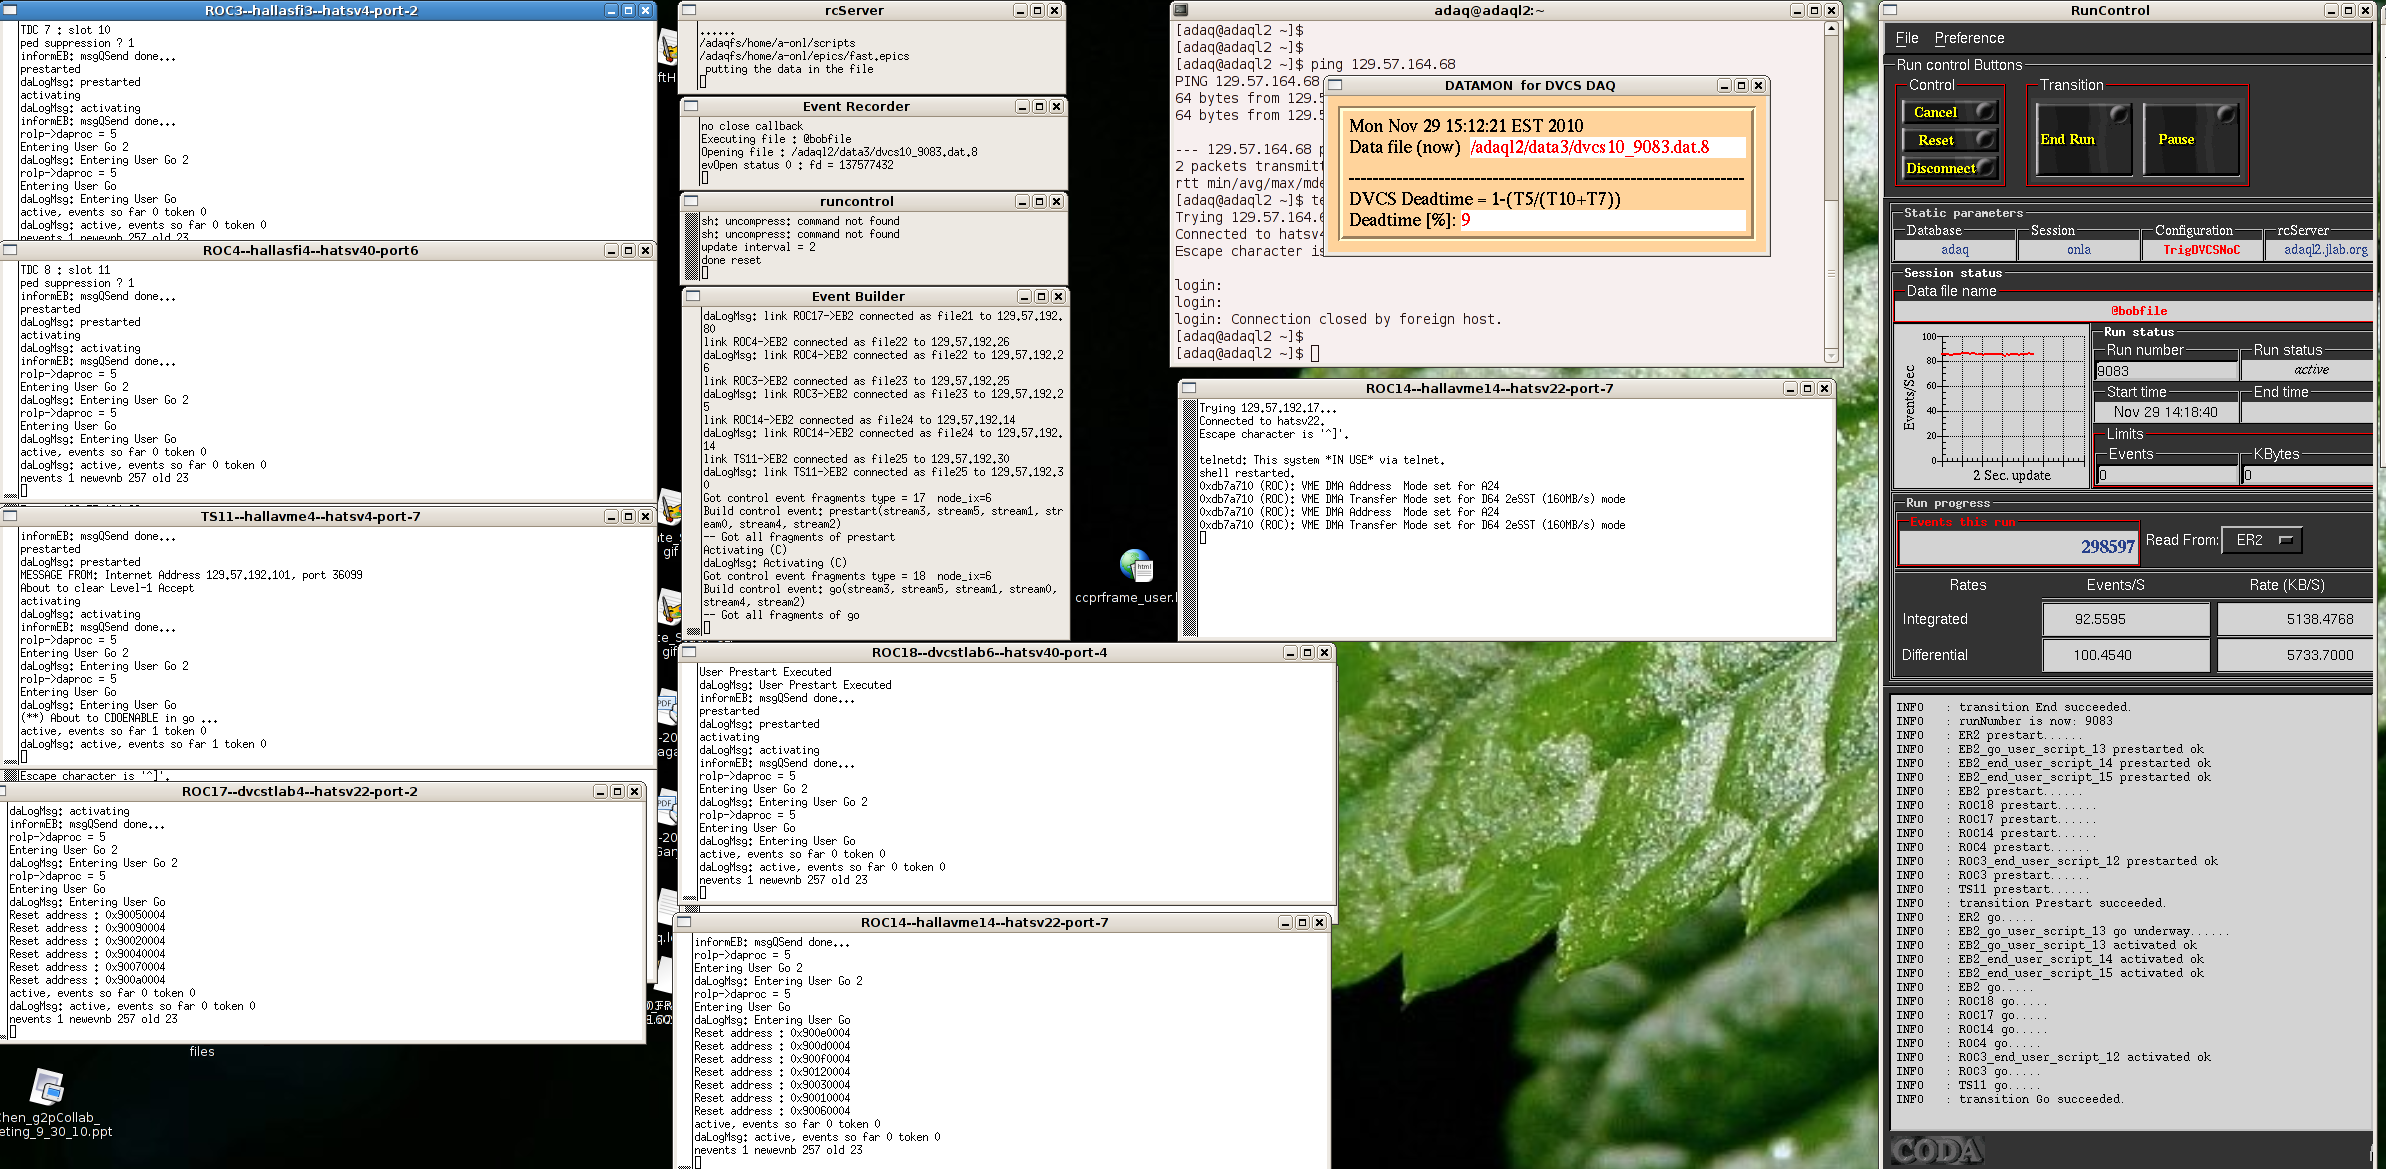Open the Preference menu in RunControl
This screenshot has height=1169, width=2386.
click(x=1968, y=38)
